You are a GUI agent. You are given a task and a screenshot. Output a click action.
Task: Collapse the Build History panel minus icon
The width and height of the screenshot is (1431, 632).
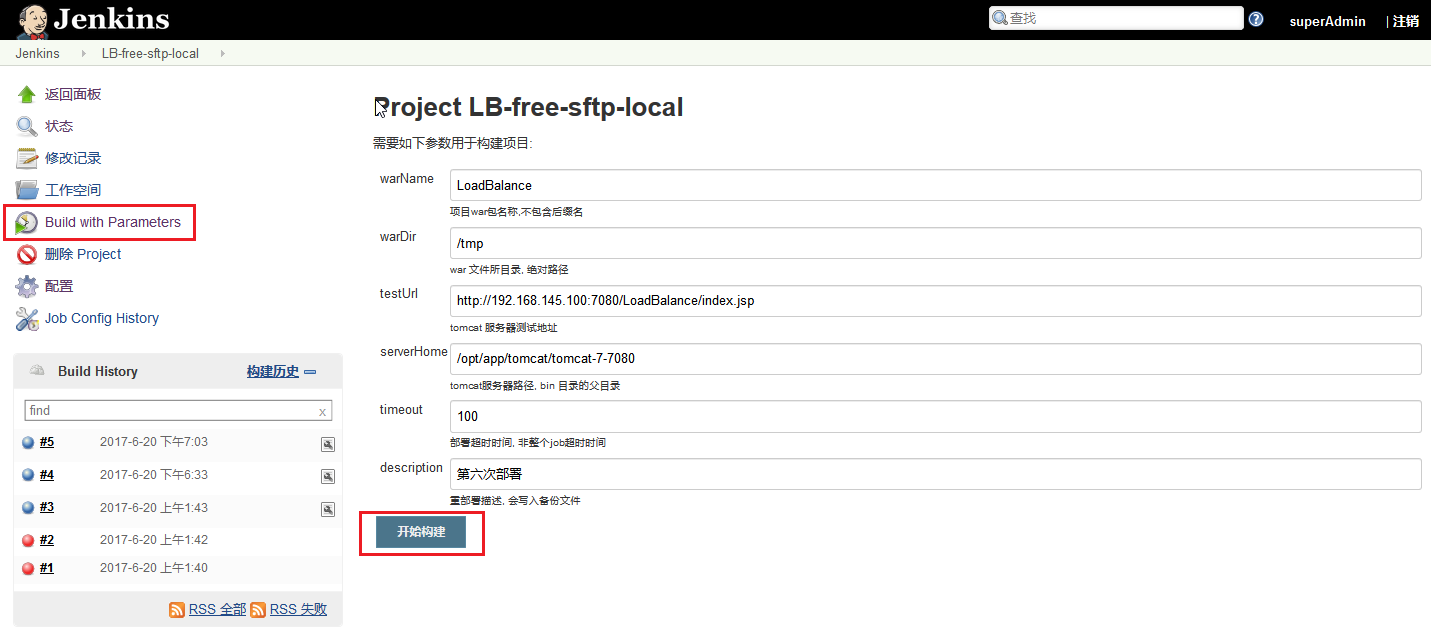(x=310, y=372)
